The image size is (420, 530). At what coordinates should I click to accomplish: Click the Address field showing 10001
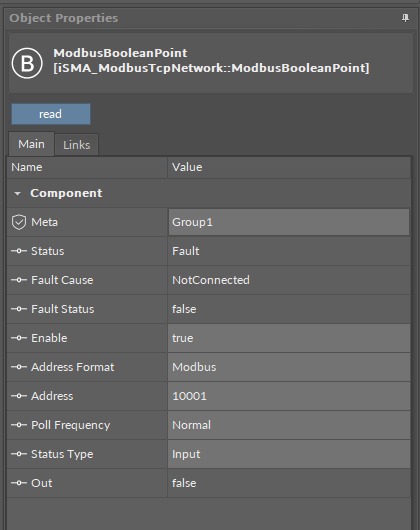tap(289, 396)
